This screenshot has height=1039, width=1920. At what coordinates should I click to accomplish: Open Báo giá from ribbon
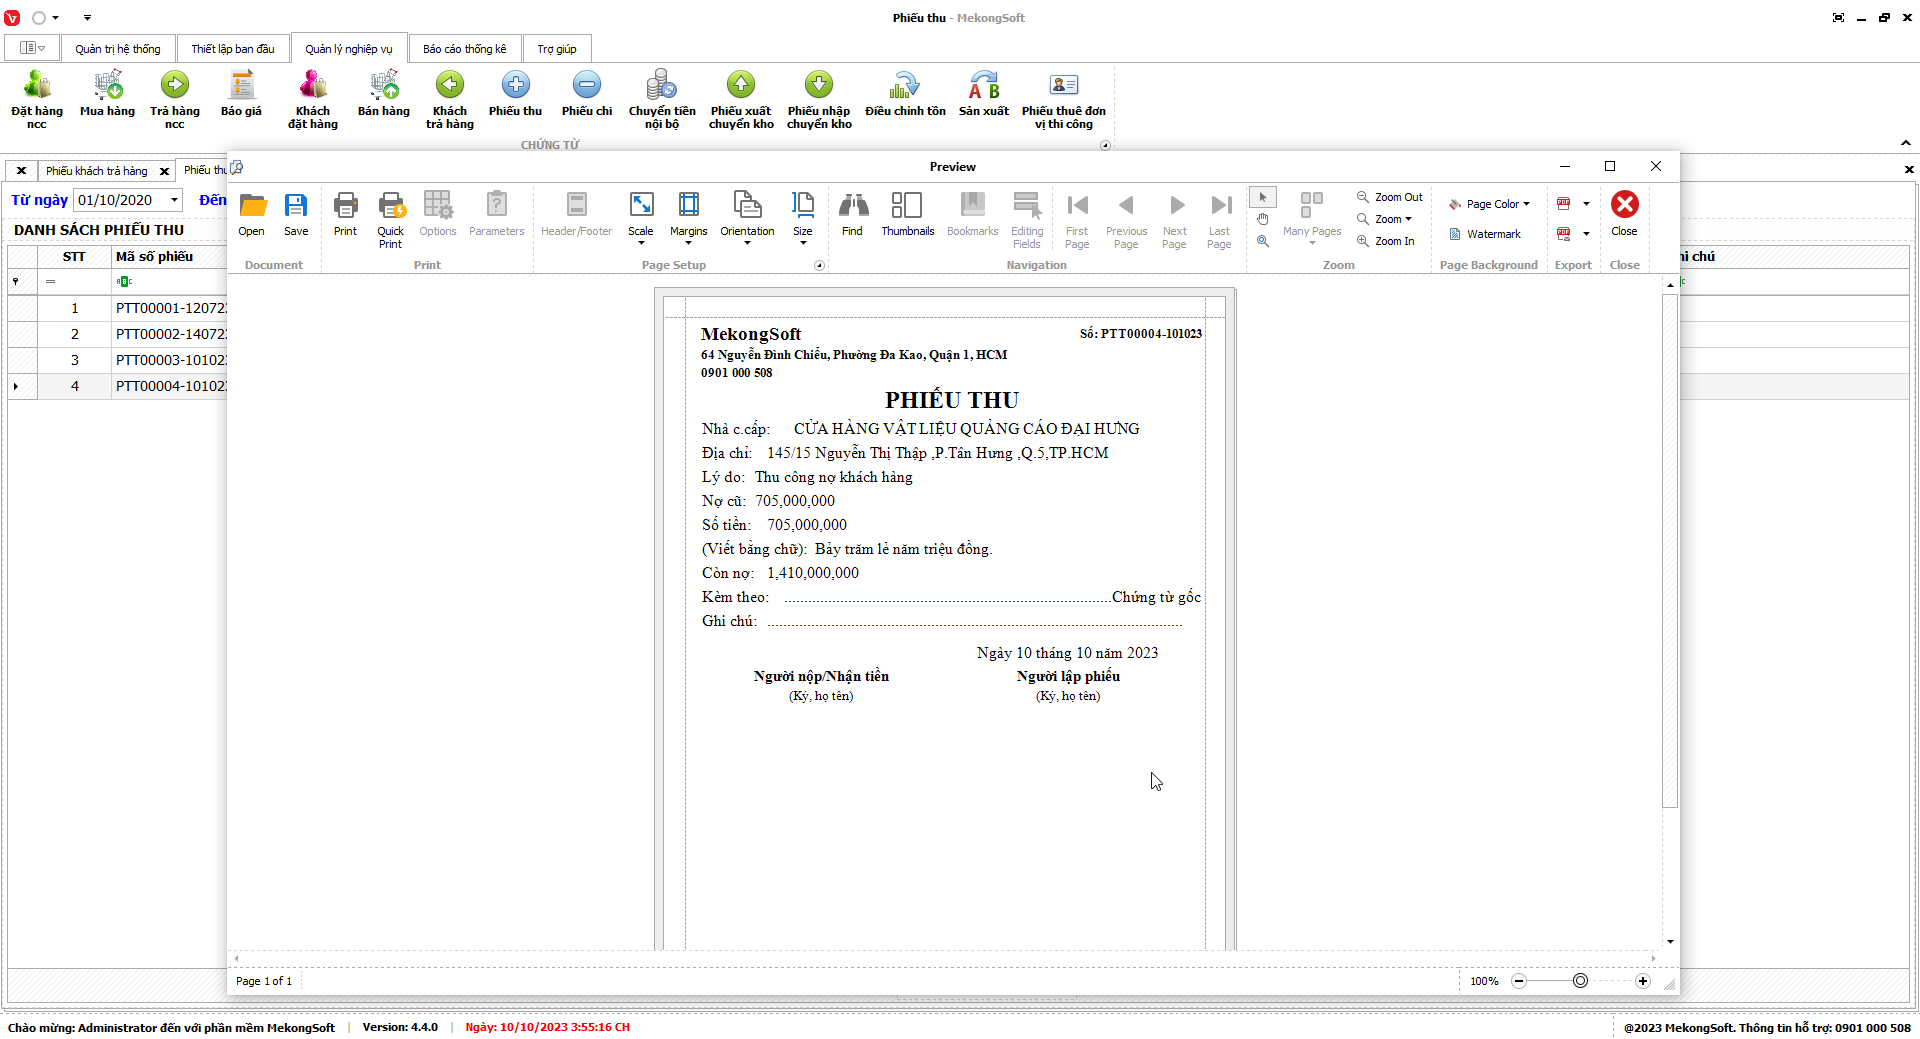coord(241,93)
